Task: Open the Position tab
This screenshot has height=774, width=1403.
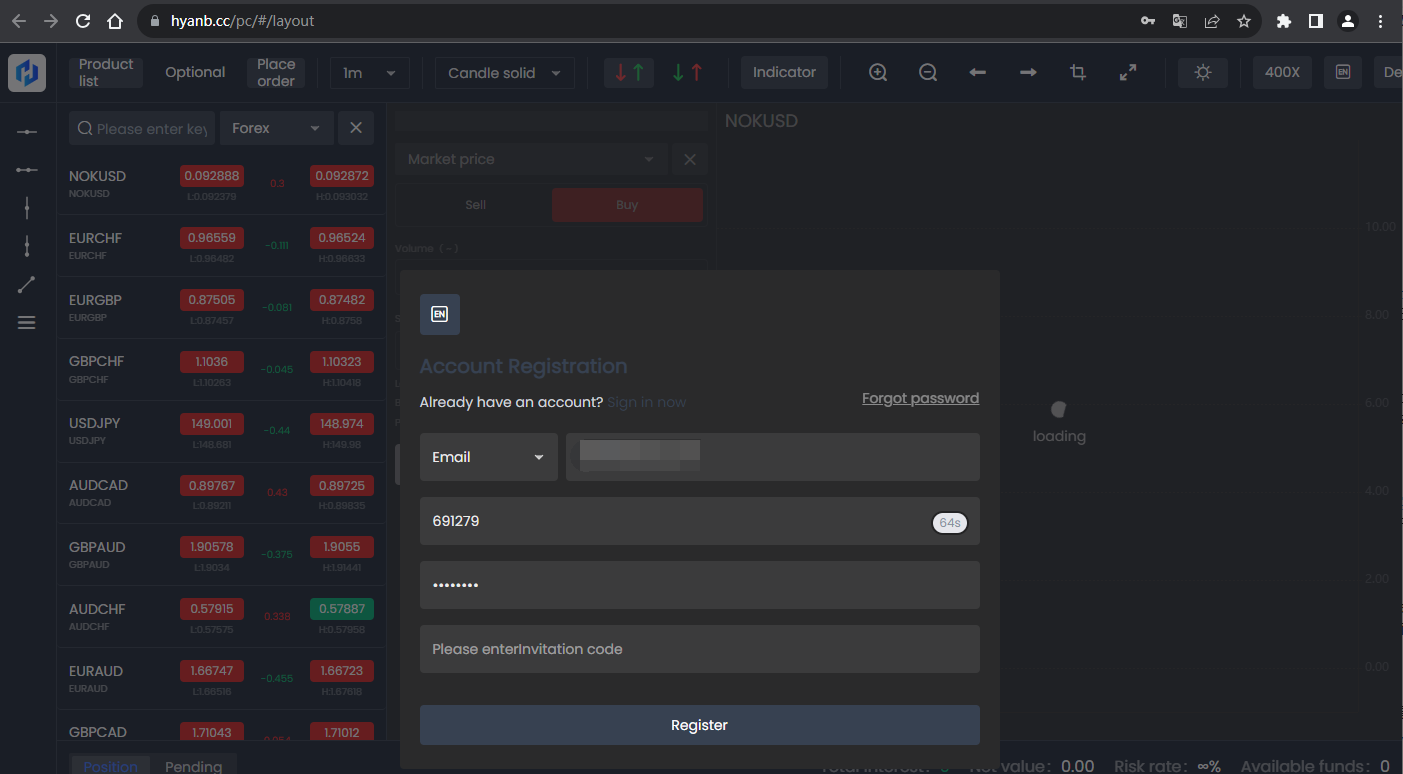Action: [x=110, y=765]
